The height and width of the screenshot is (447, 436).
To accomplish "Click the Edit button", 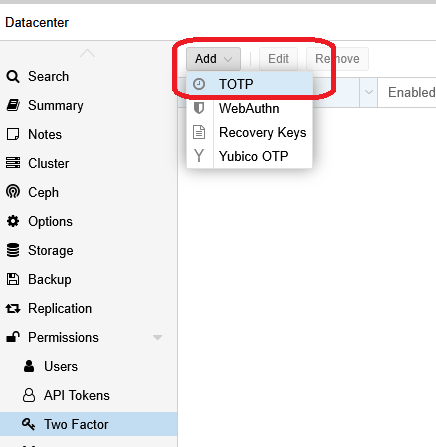I will pos(278,59).
